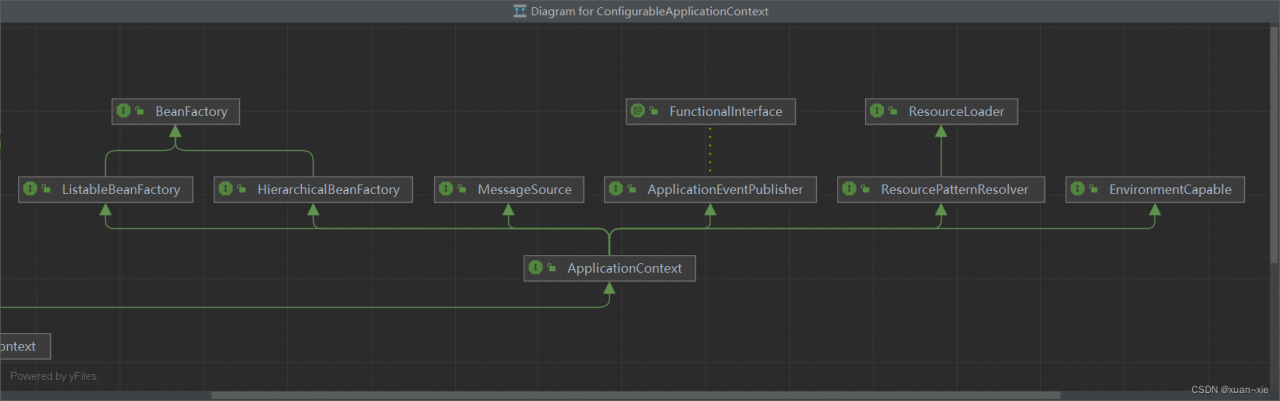Screen dimensions: 1280x401
Task: Click the interface icon on ListableBeanFactory
Action: [30, 189]
